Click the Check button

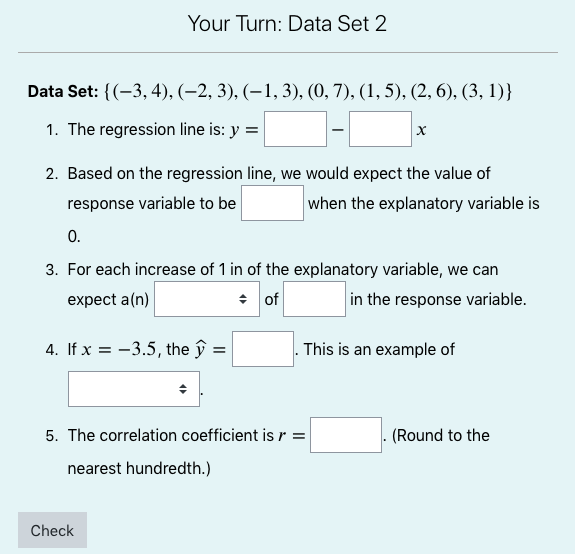(52, 530)
